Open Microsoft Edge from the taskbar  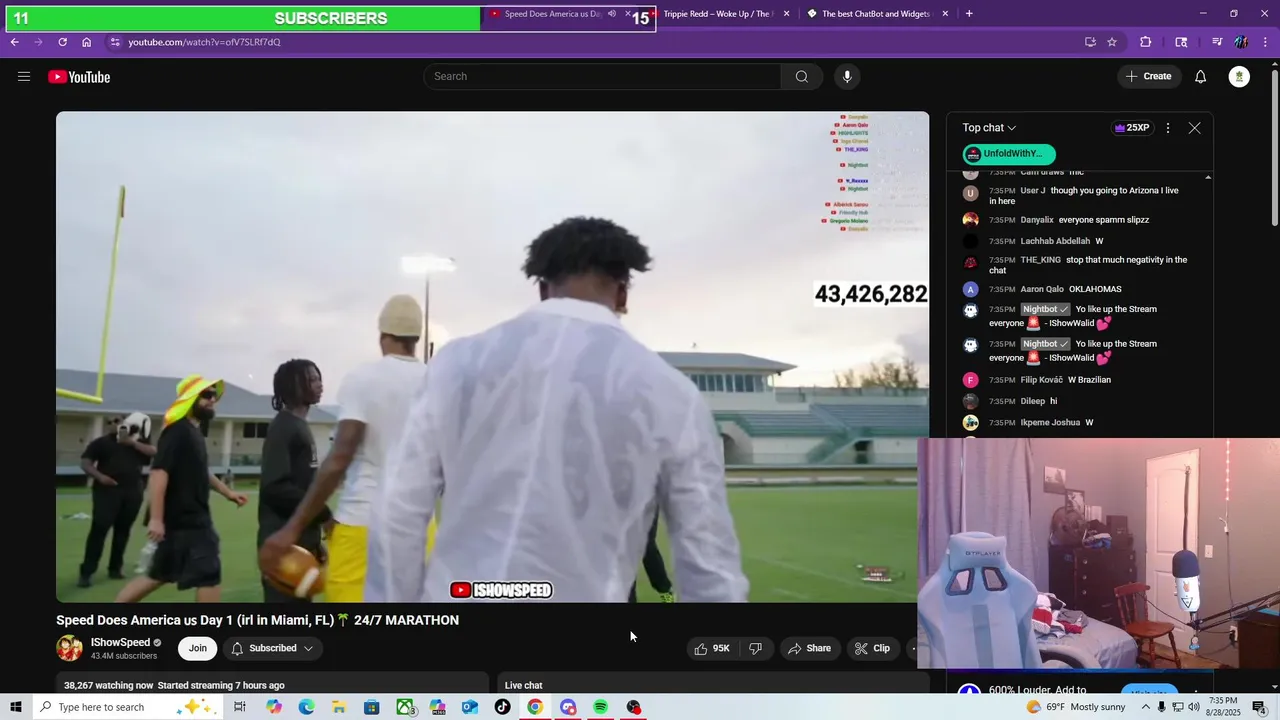click(x=306, y=707)
